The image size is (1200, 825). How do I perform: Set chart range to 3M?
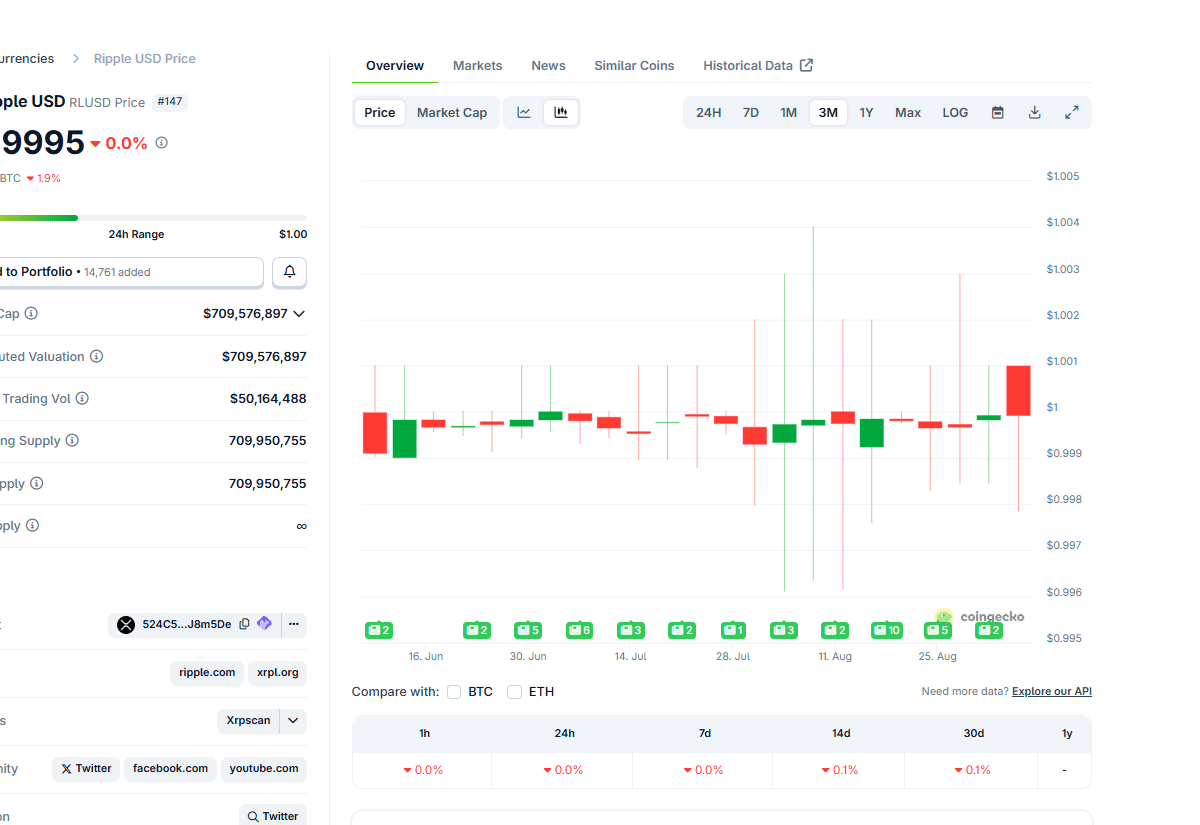[x=828, y=112]
